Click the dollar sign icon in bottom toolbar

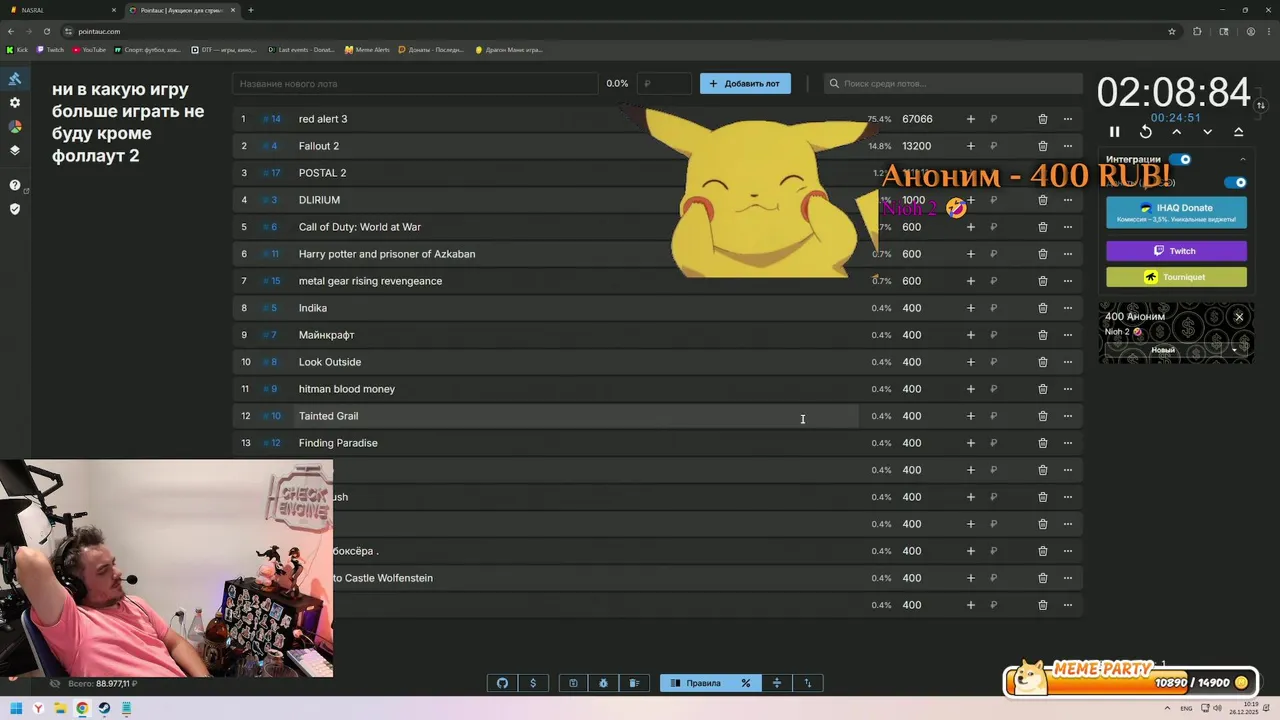pos(533,683)
